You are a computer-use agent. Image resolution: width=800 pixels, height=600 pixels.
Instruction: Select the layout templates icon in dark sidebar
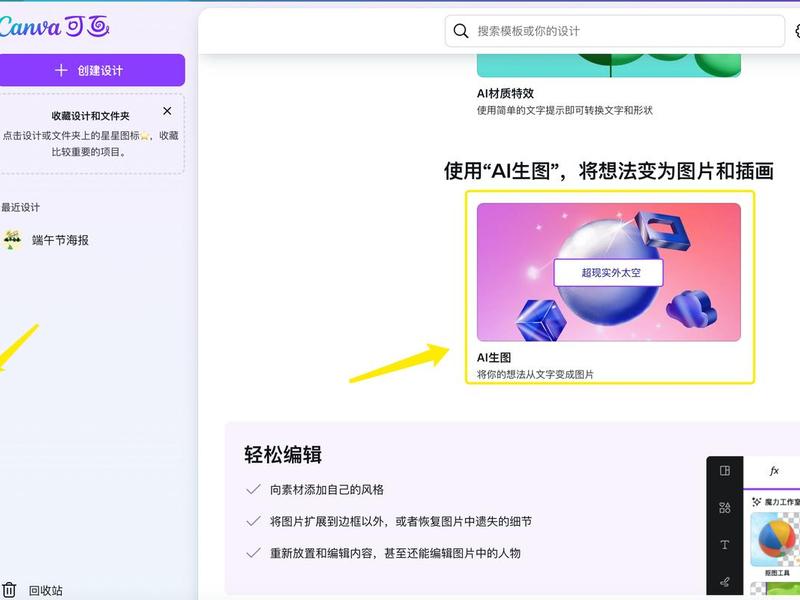(x=724, y=470)
